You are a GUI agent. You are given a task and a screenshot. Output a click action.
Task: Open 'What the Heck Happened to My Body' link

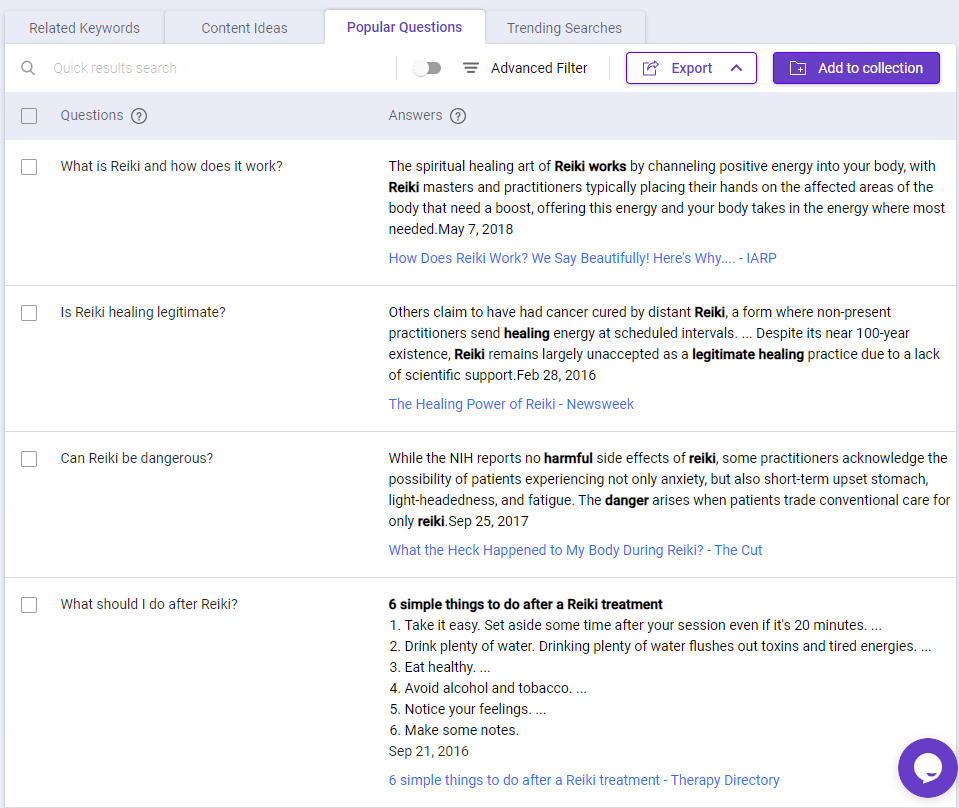pyautogui.click(x=575, y=550)
